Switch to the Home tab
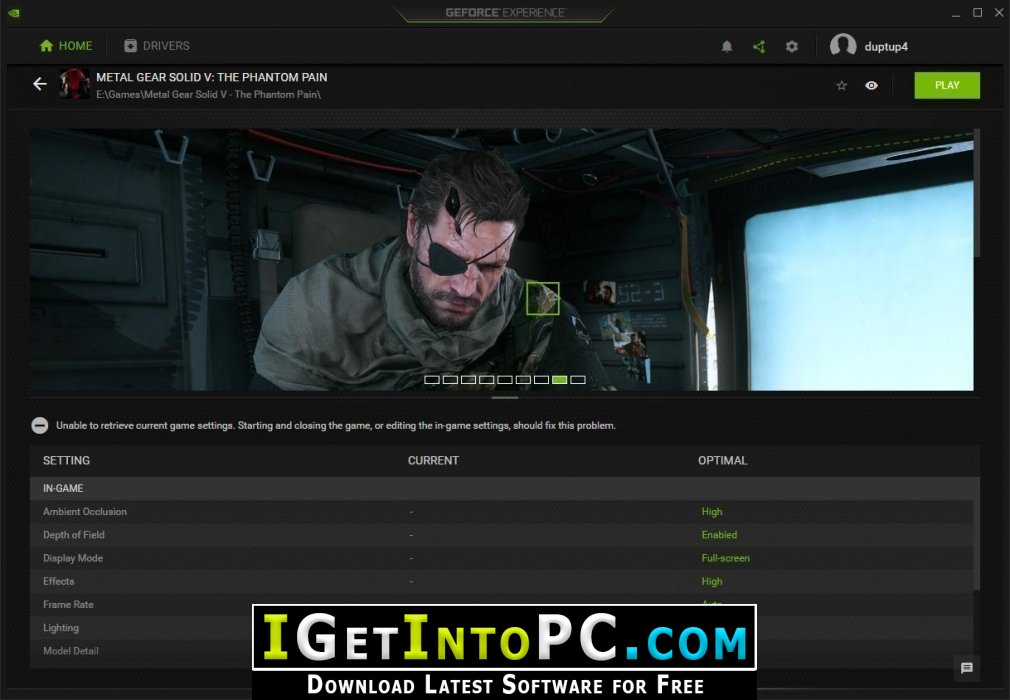The image size is (1010, 700). coord(66,46)
